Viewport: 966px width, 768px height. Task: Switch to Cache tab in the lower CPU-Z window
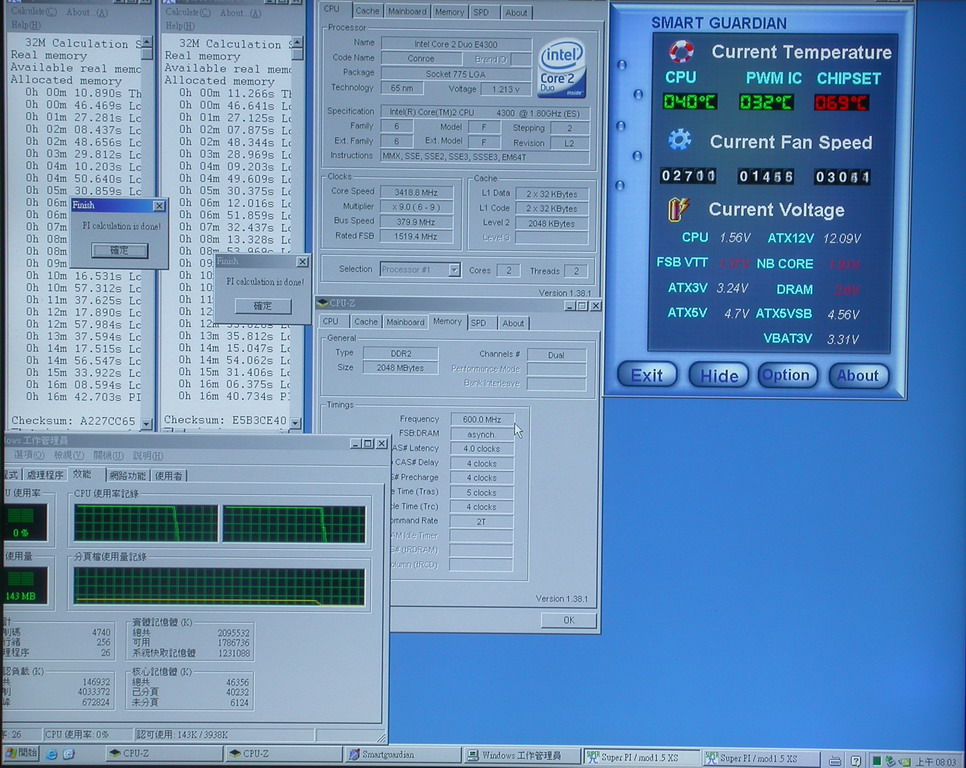[x=366, y=321]
